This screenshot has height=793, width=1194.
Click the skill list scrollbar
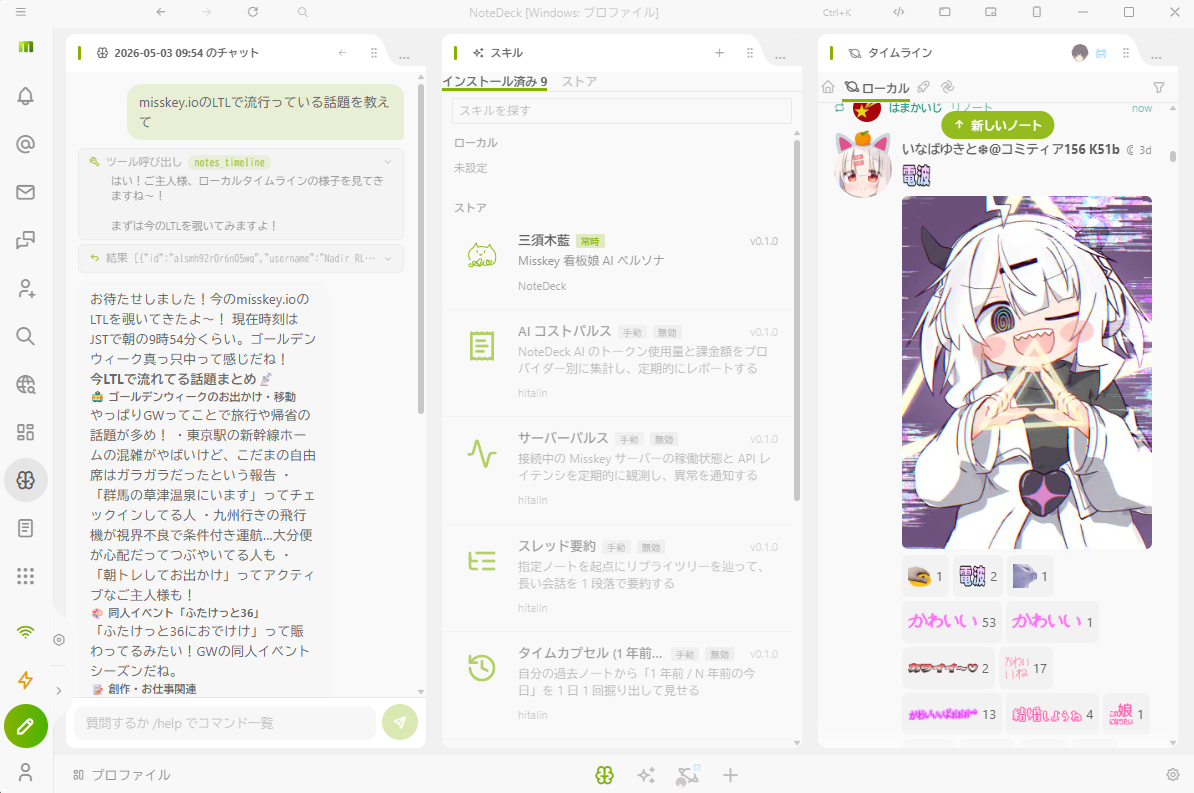[797, 320]
